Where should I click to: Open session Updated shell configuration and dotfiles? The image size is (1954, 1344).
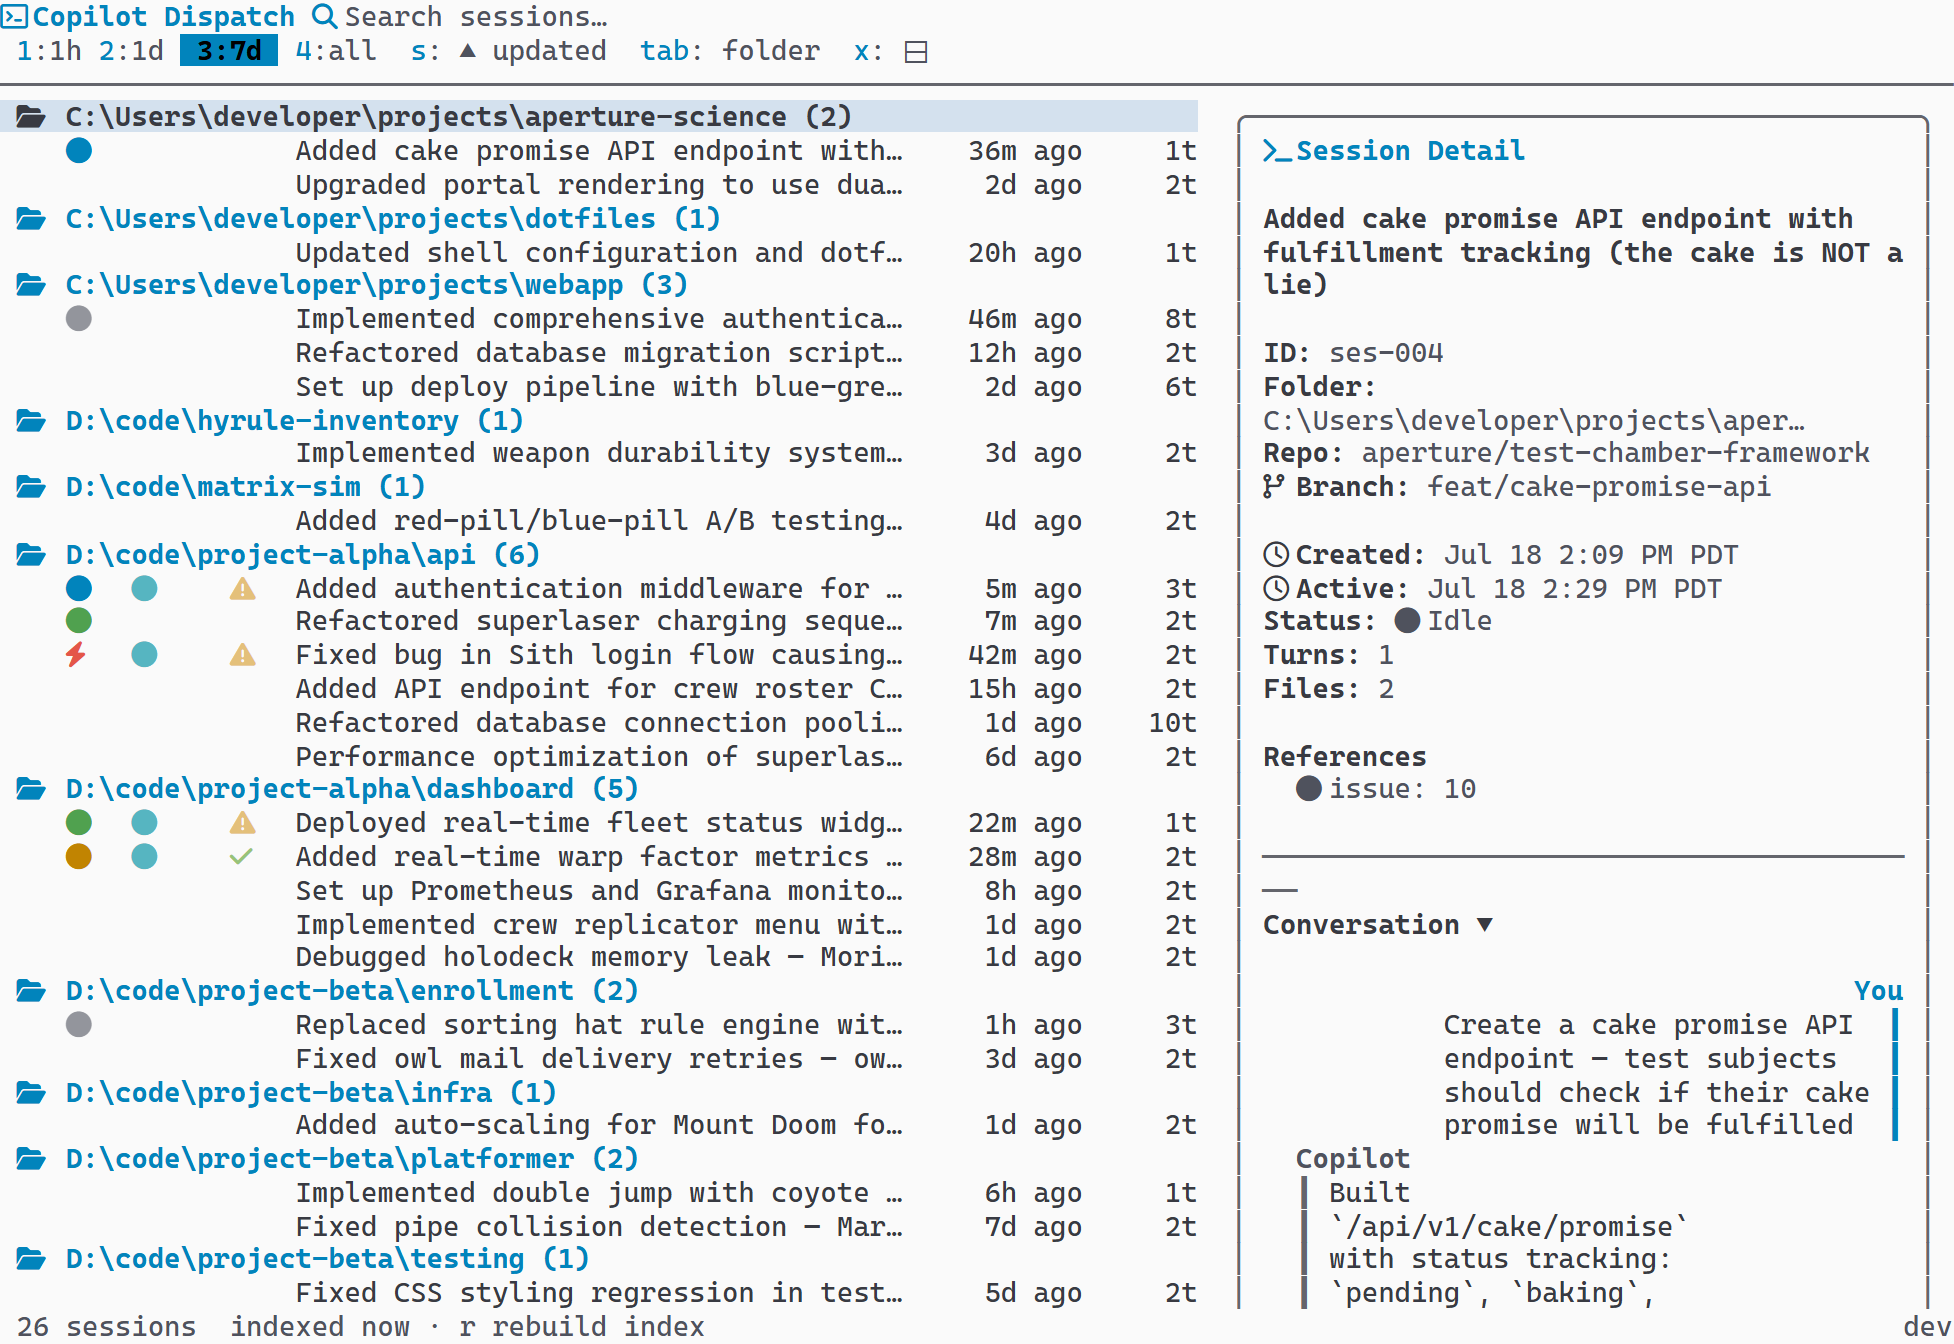(599, 253)
